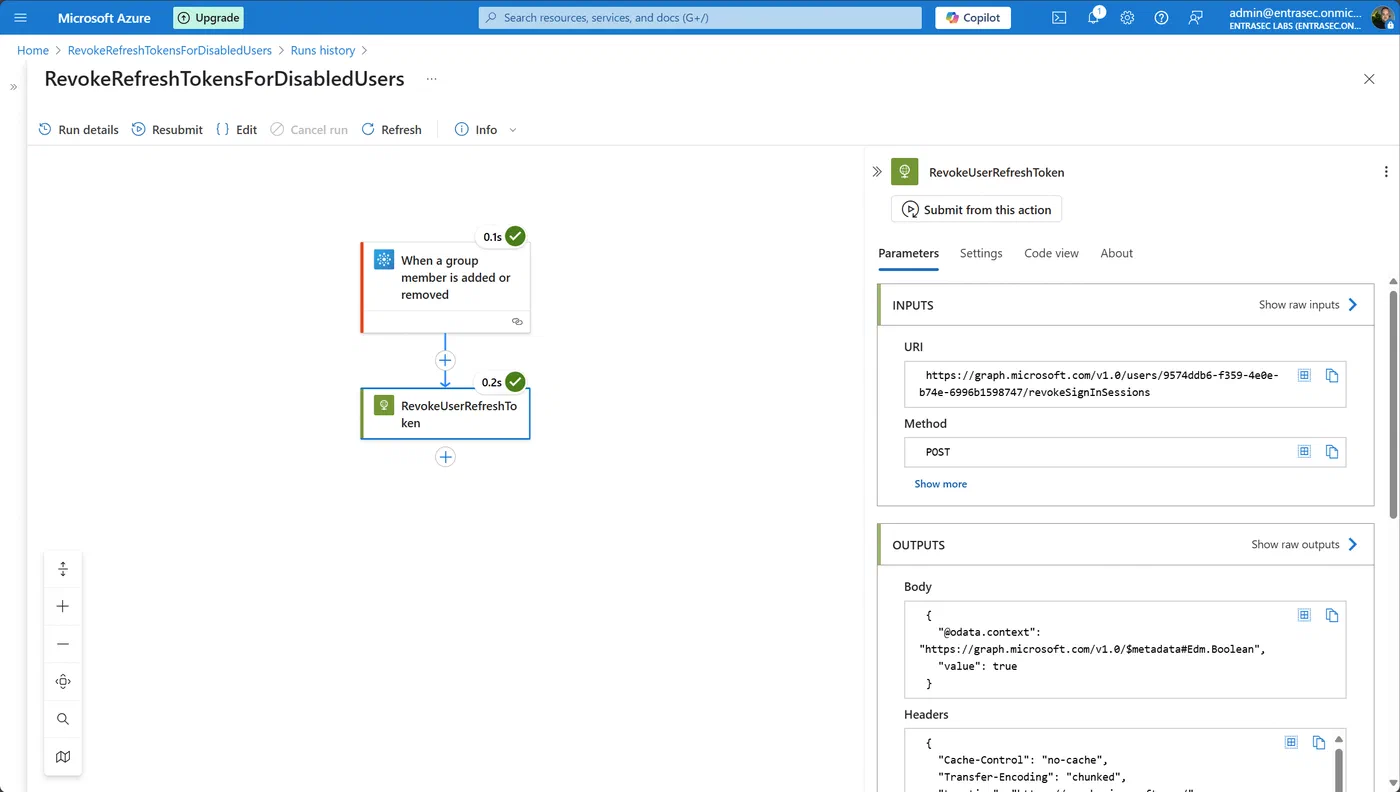Click the center/locate canvas control
Image resolution: width=1400 pixels, height=792 pixels.
[63, 682]
